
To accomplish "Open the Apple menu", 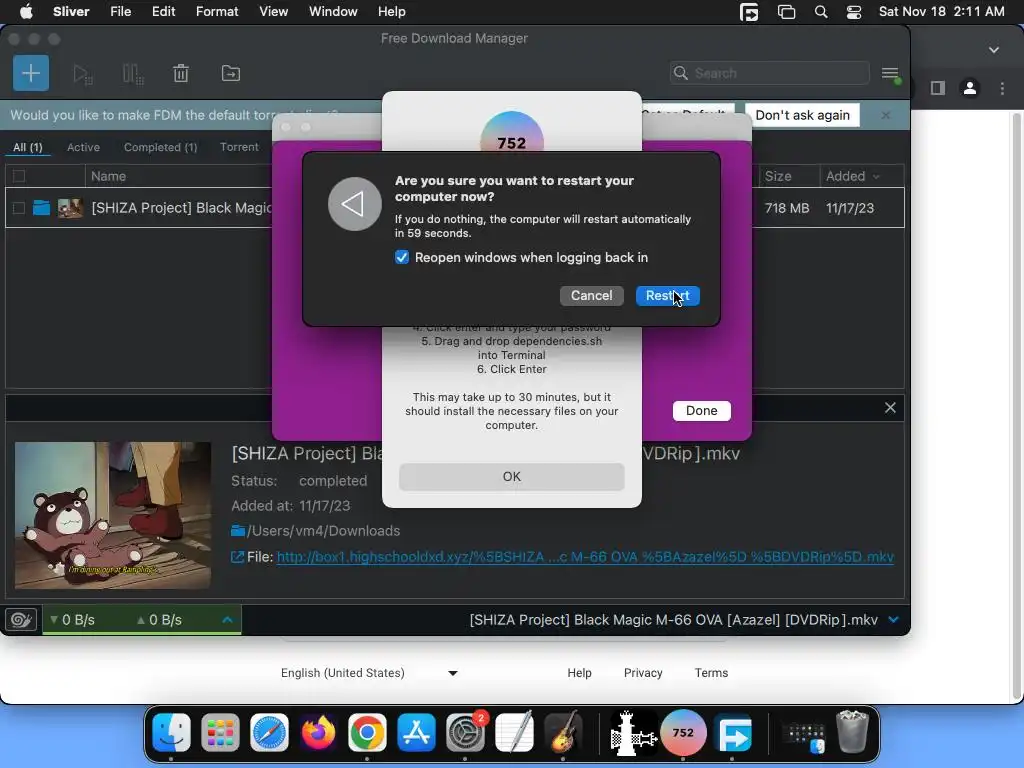I will [x=25, y=12].
